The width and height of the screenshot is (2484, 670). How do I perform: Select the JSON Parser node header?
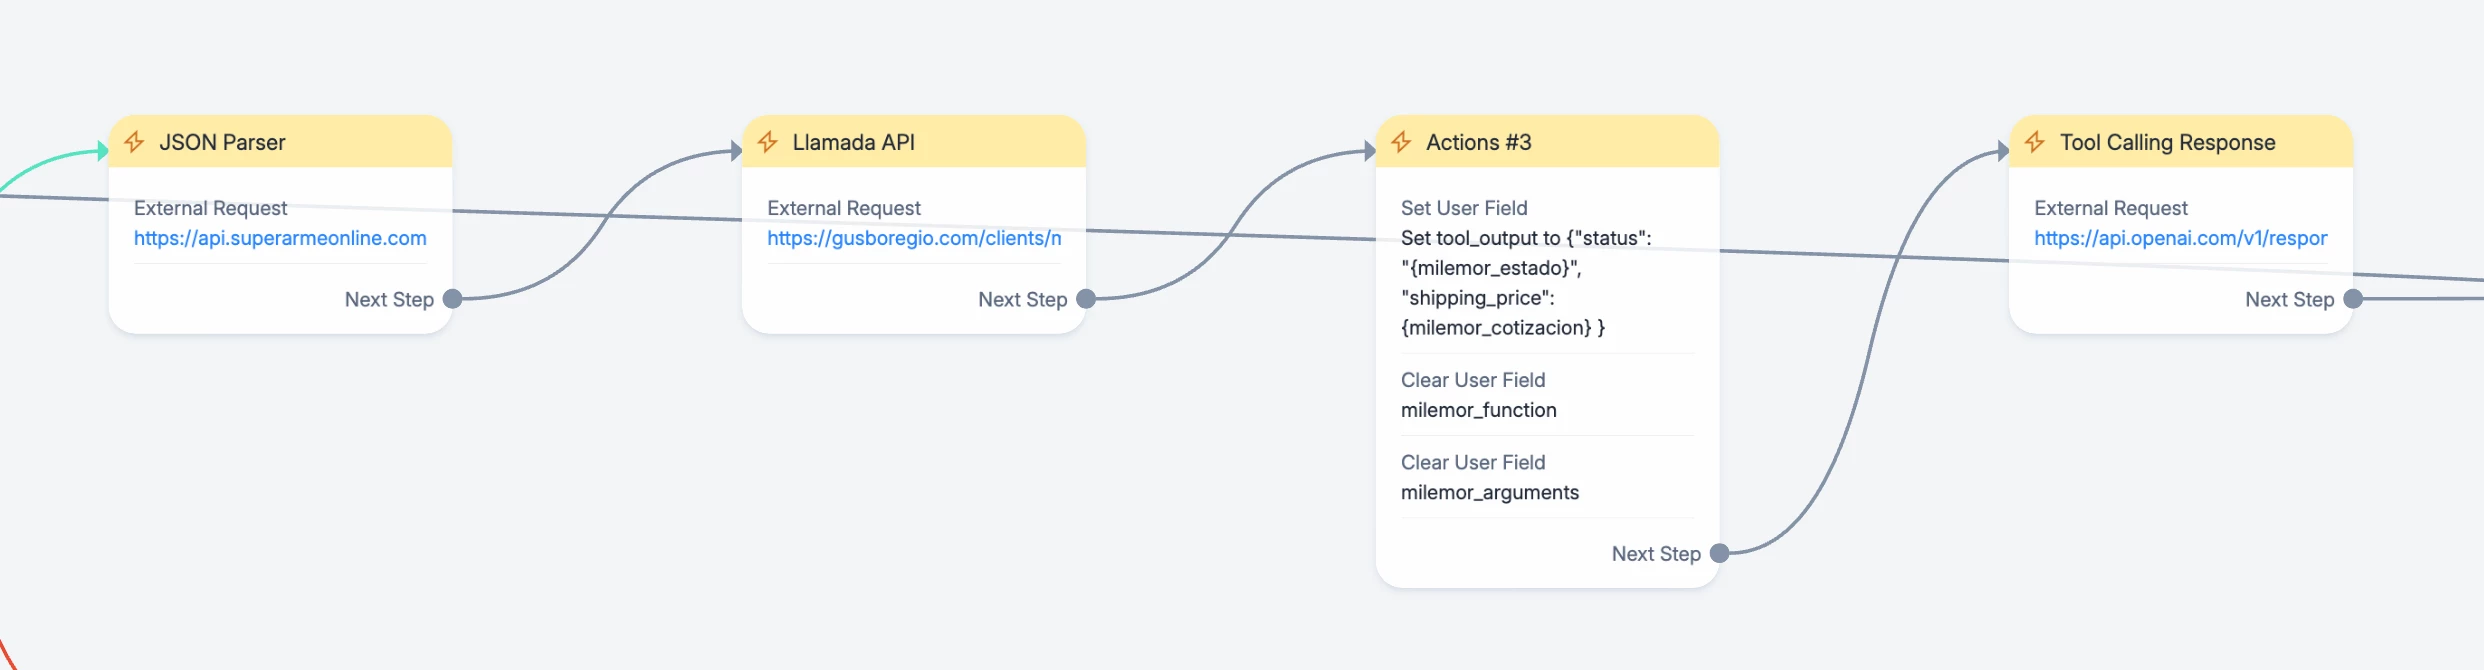[x=222, y=142]
